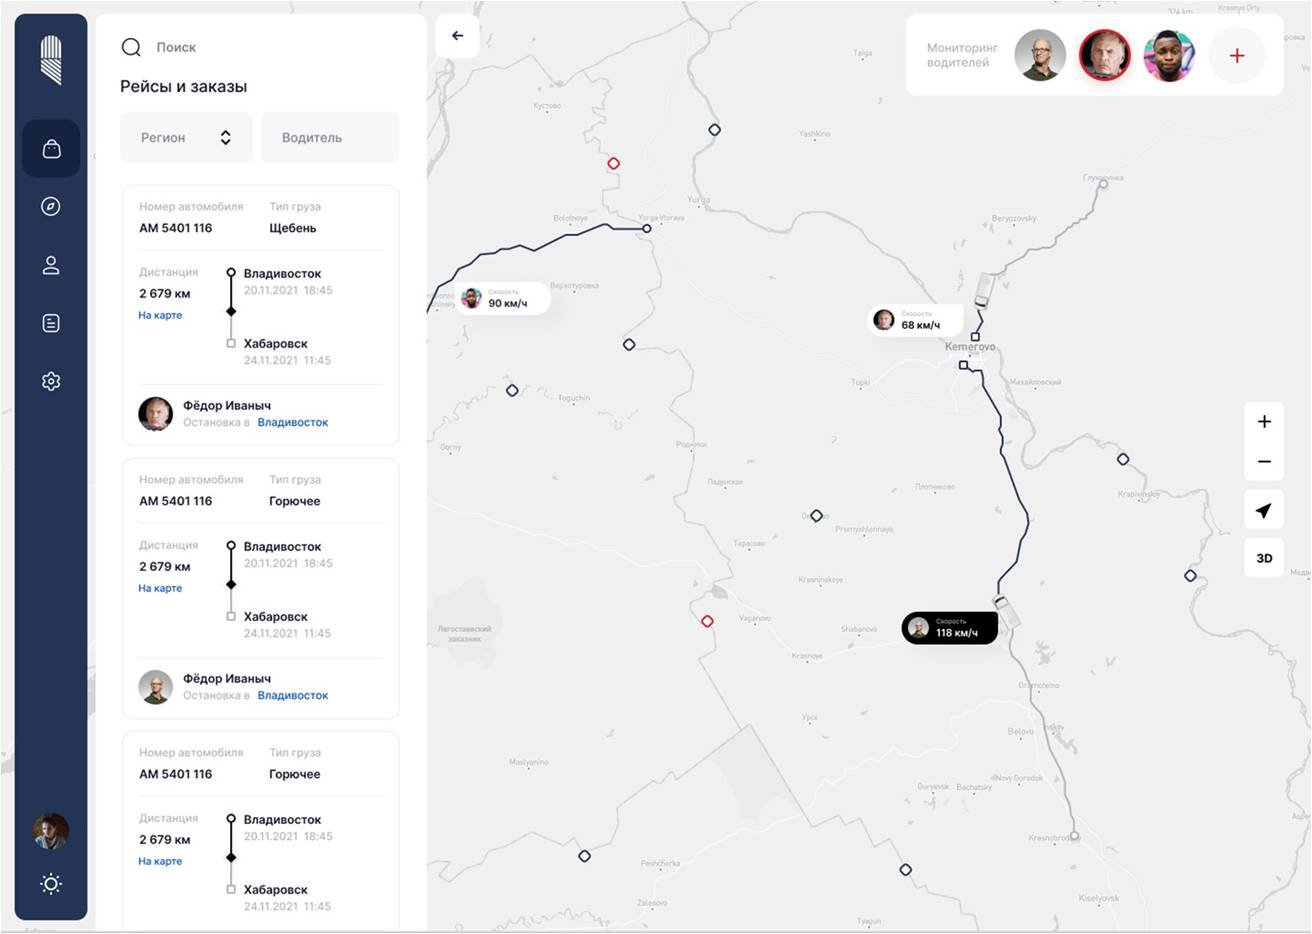This screenshot has width=1312, height=934.
Task: Open На карте link in the Щебень card
Action: point(160,315)
